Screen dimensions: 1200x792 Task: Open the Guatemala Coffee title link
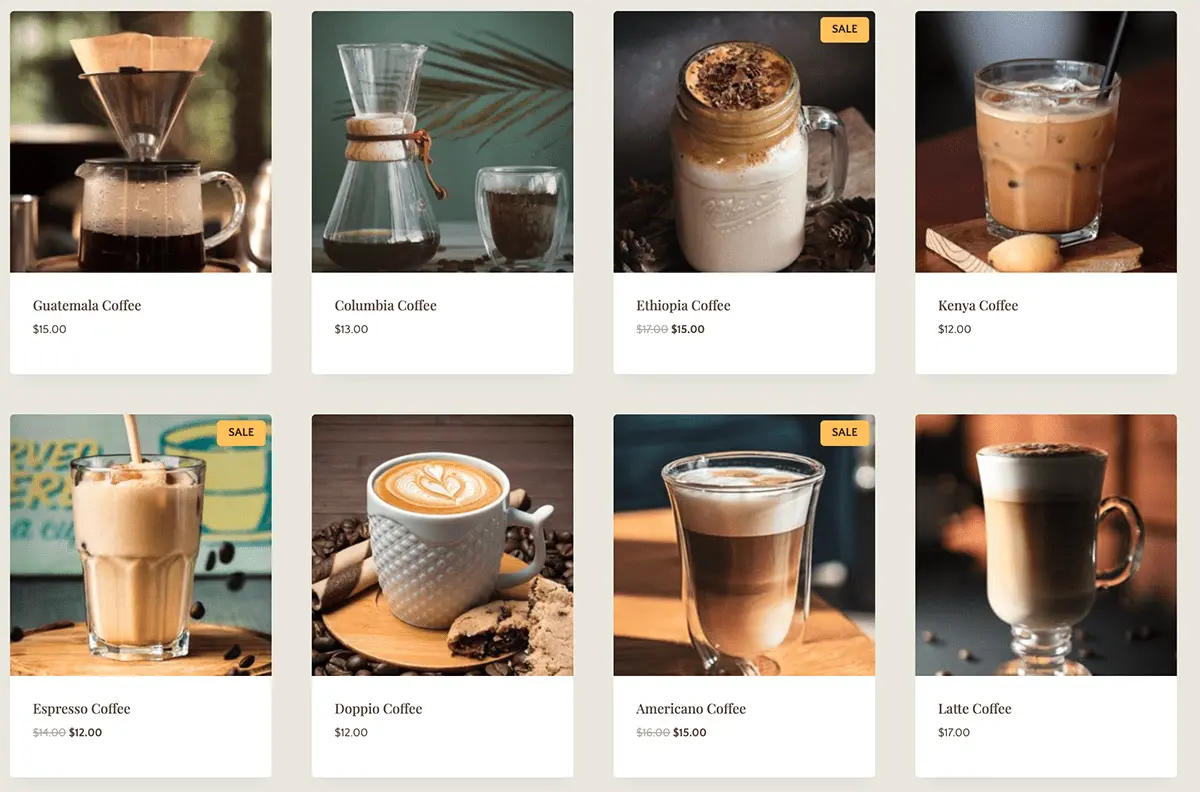click(87, 306)
